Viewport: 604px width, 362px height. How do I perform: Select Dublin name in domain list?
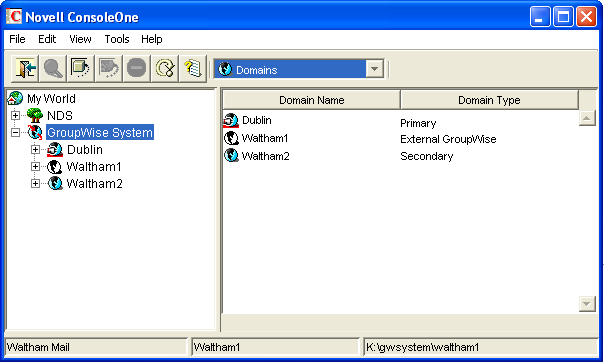click(x=257, y=120)
